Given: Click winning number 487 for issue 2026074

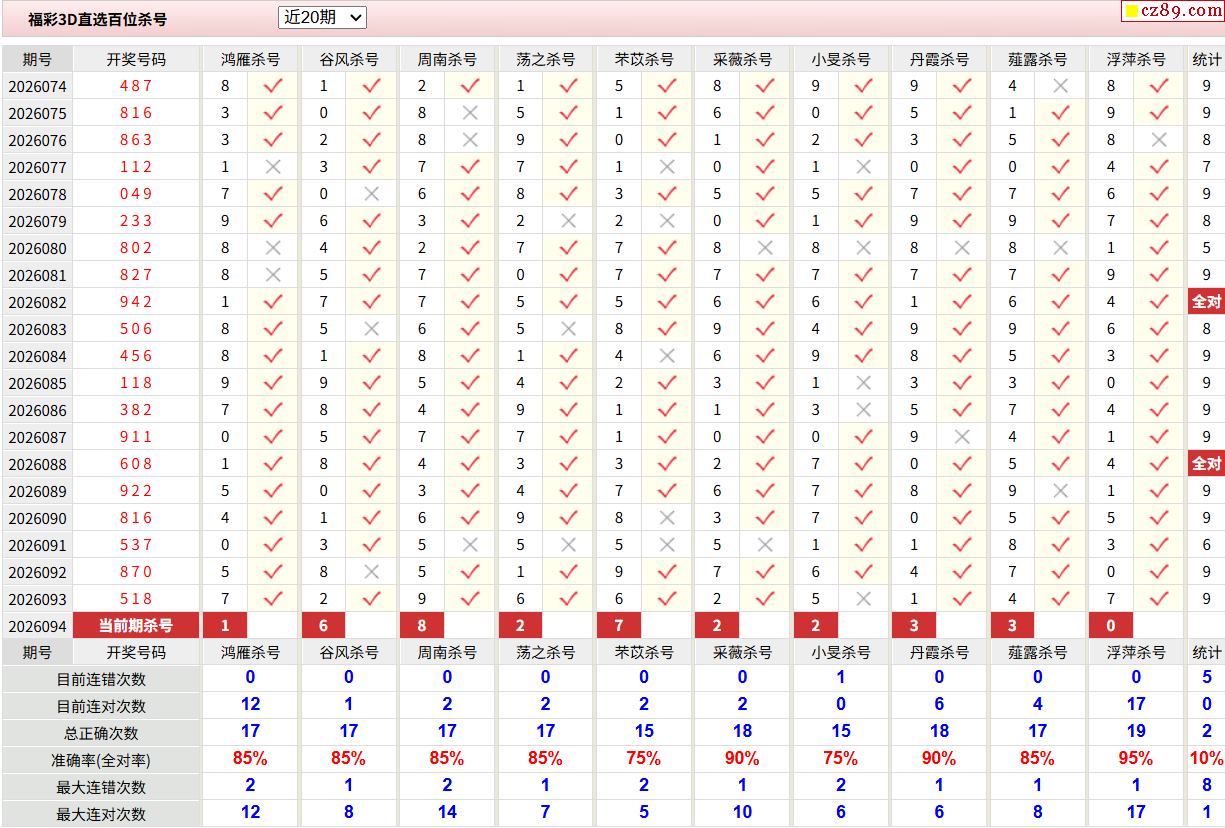Looking at the screenshot, I should [x=136, y=86].
